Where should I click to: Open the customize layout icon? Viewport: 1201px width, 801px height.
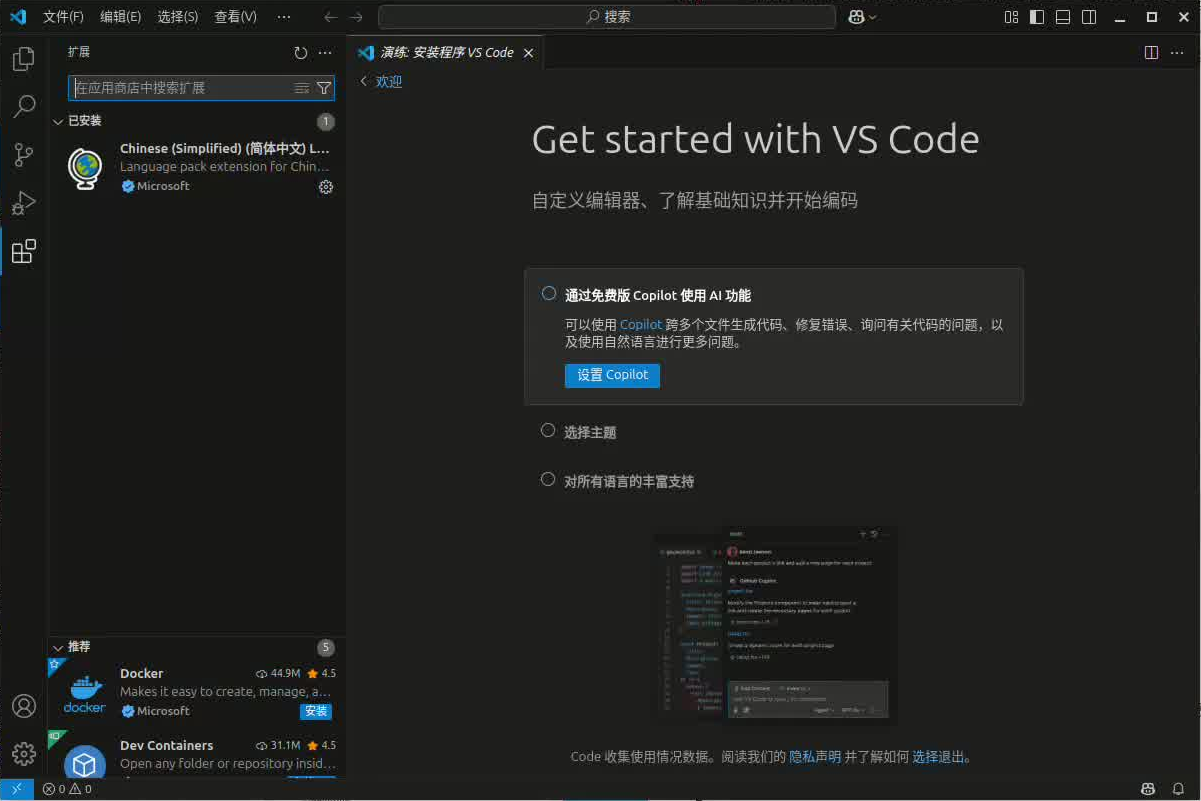pos(1011,17)
